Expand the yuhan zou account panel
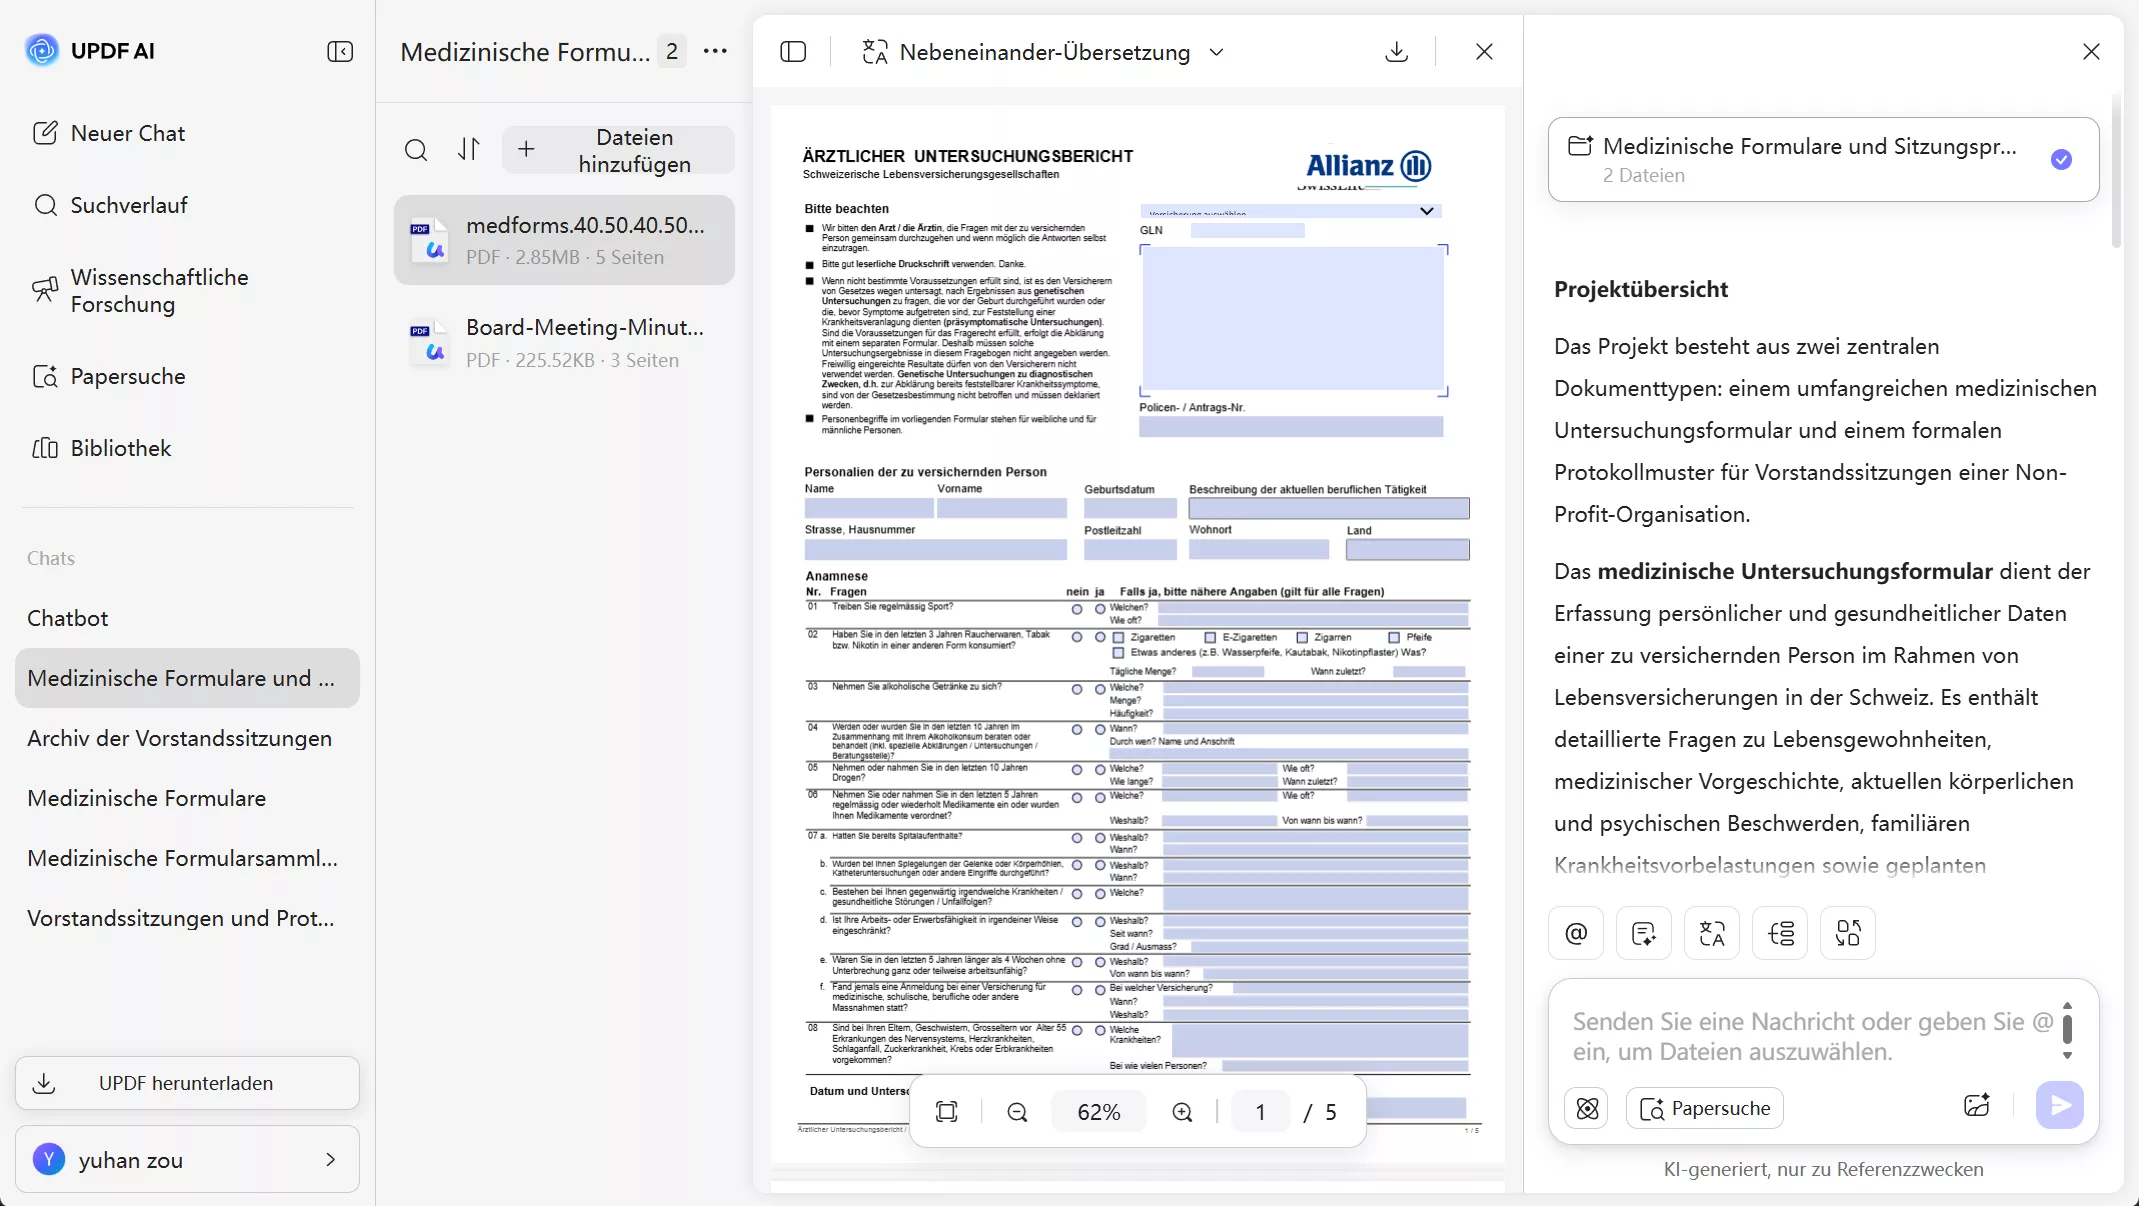The image size is (2139, 1206). pyautogui.click(x=330, y=1160)
